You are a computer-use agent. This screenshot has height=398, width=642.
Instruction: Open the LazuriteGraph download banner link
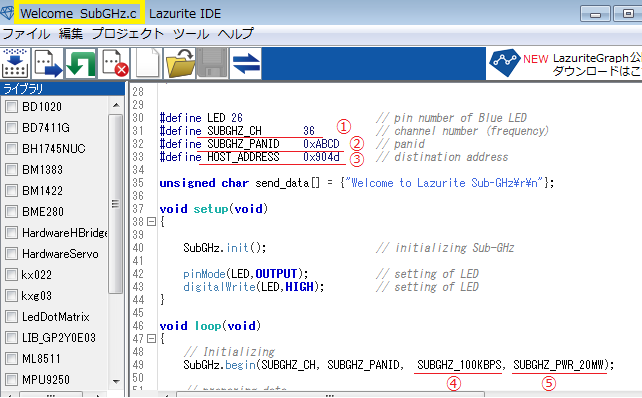tap(564, 63)
